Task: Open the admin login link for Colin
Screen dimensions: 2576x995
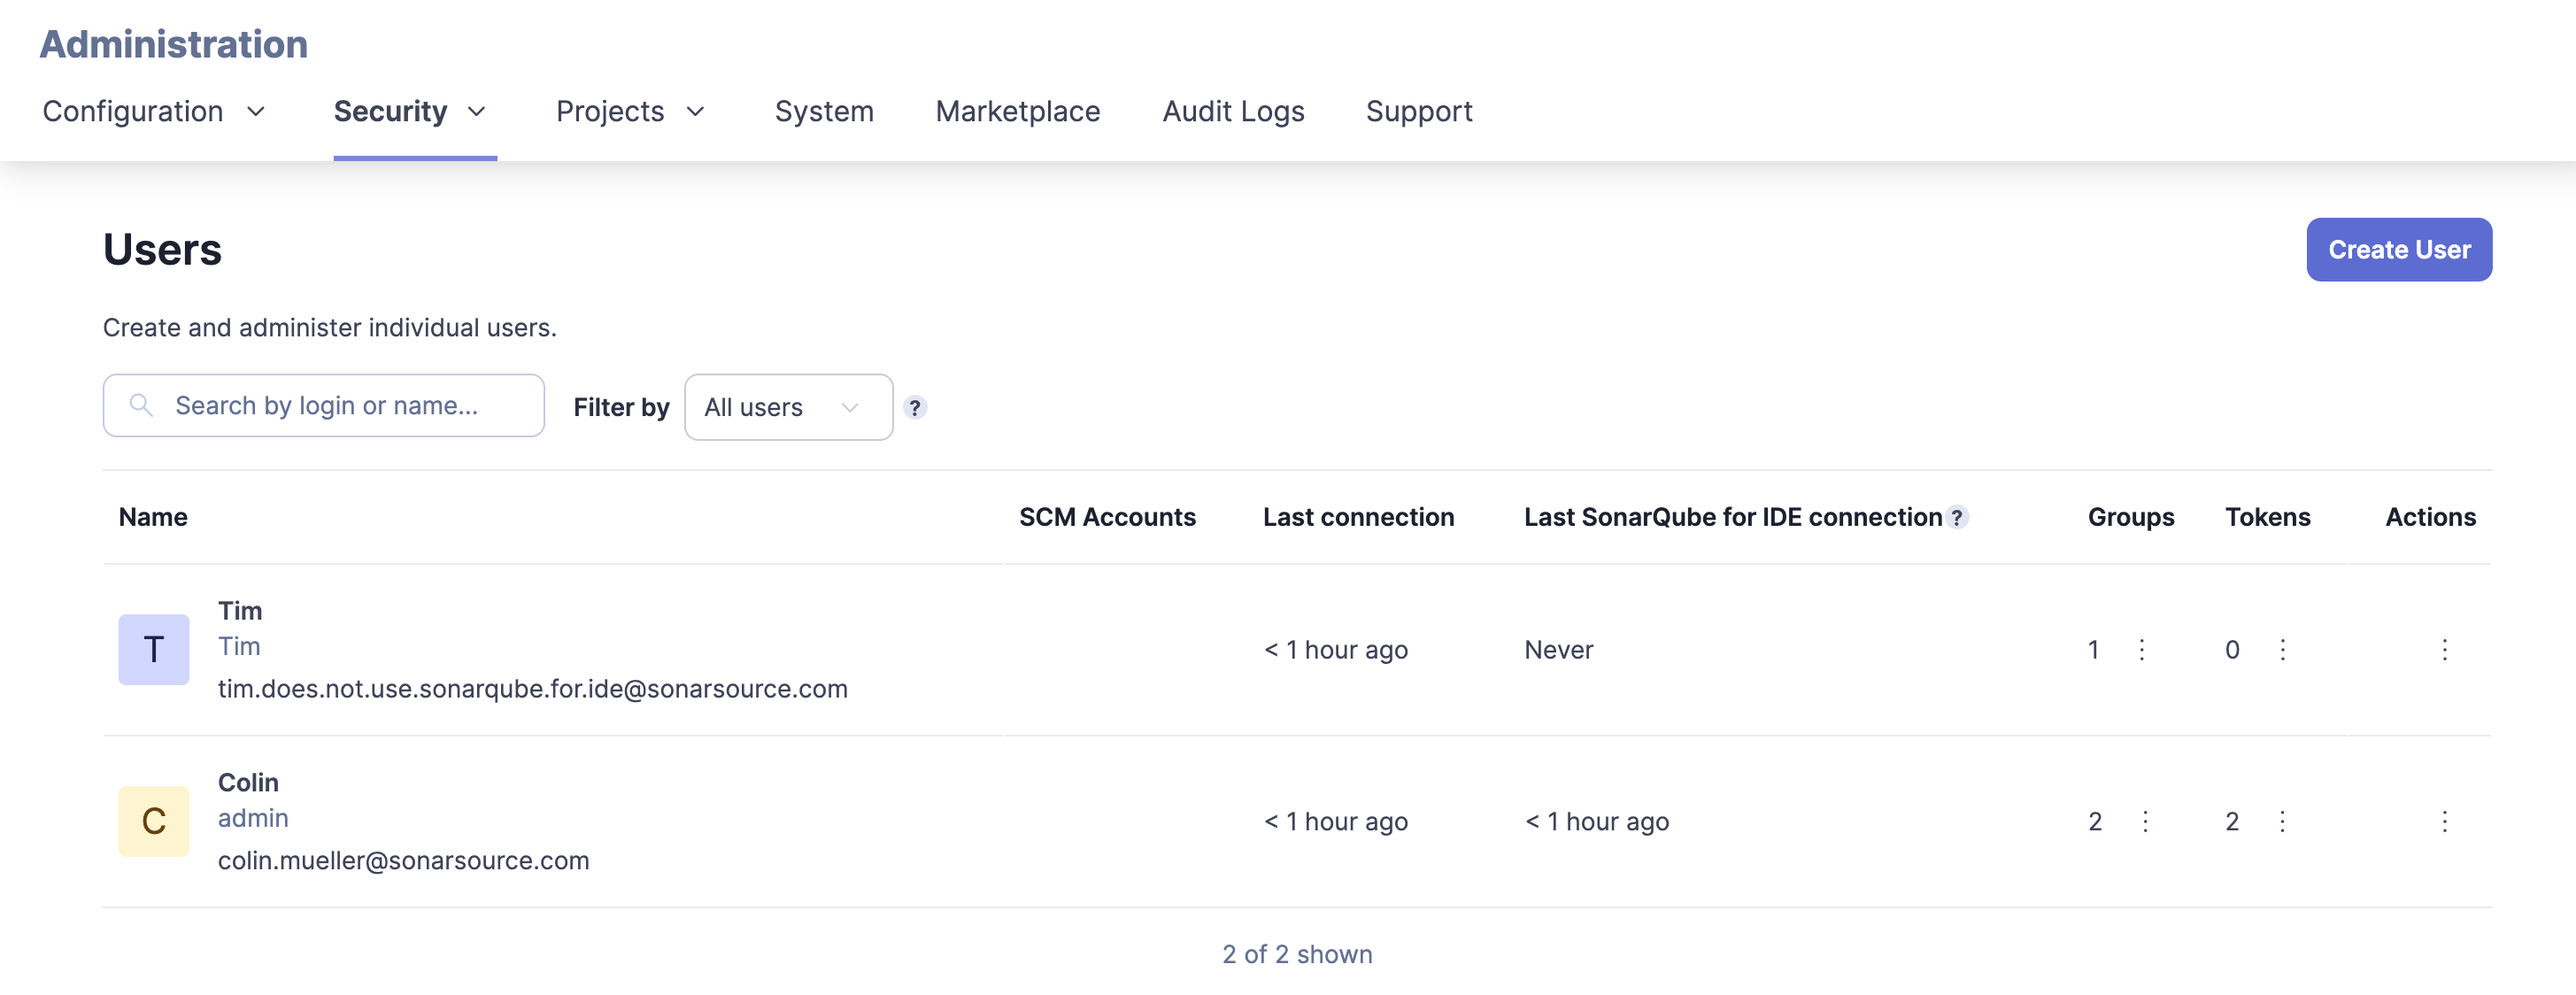Action: pyautogui.click(x=252, y=818)
